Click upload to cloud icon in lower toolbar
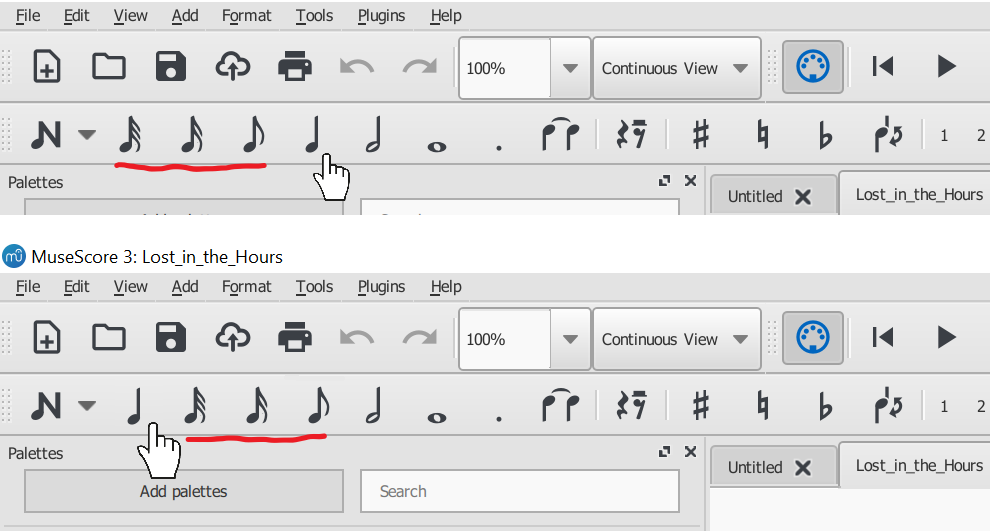This screenshot has width=990, height=531. (x=233, y=337)
